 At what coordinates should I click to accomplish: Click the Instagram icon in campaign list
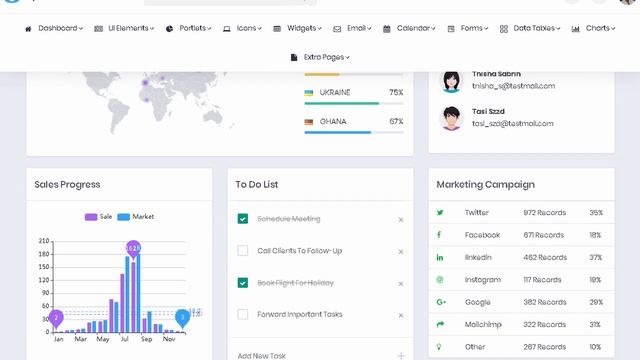point(440,280)
